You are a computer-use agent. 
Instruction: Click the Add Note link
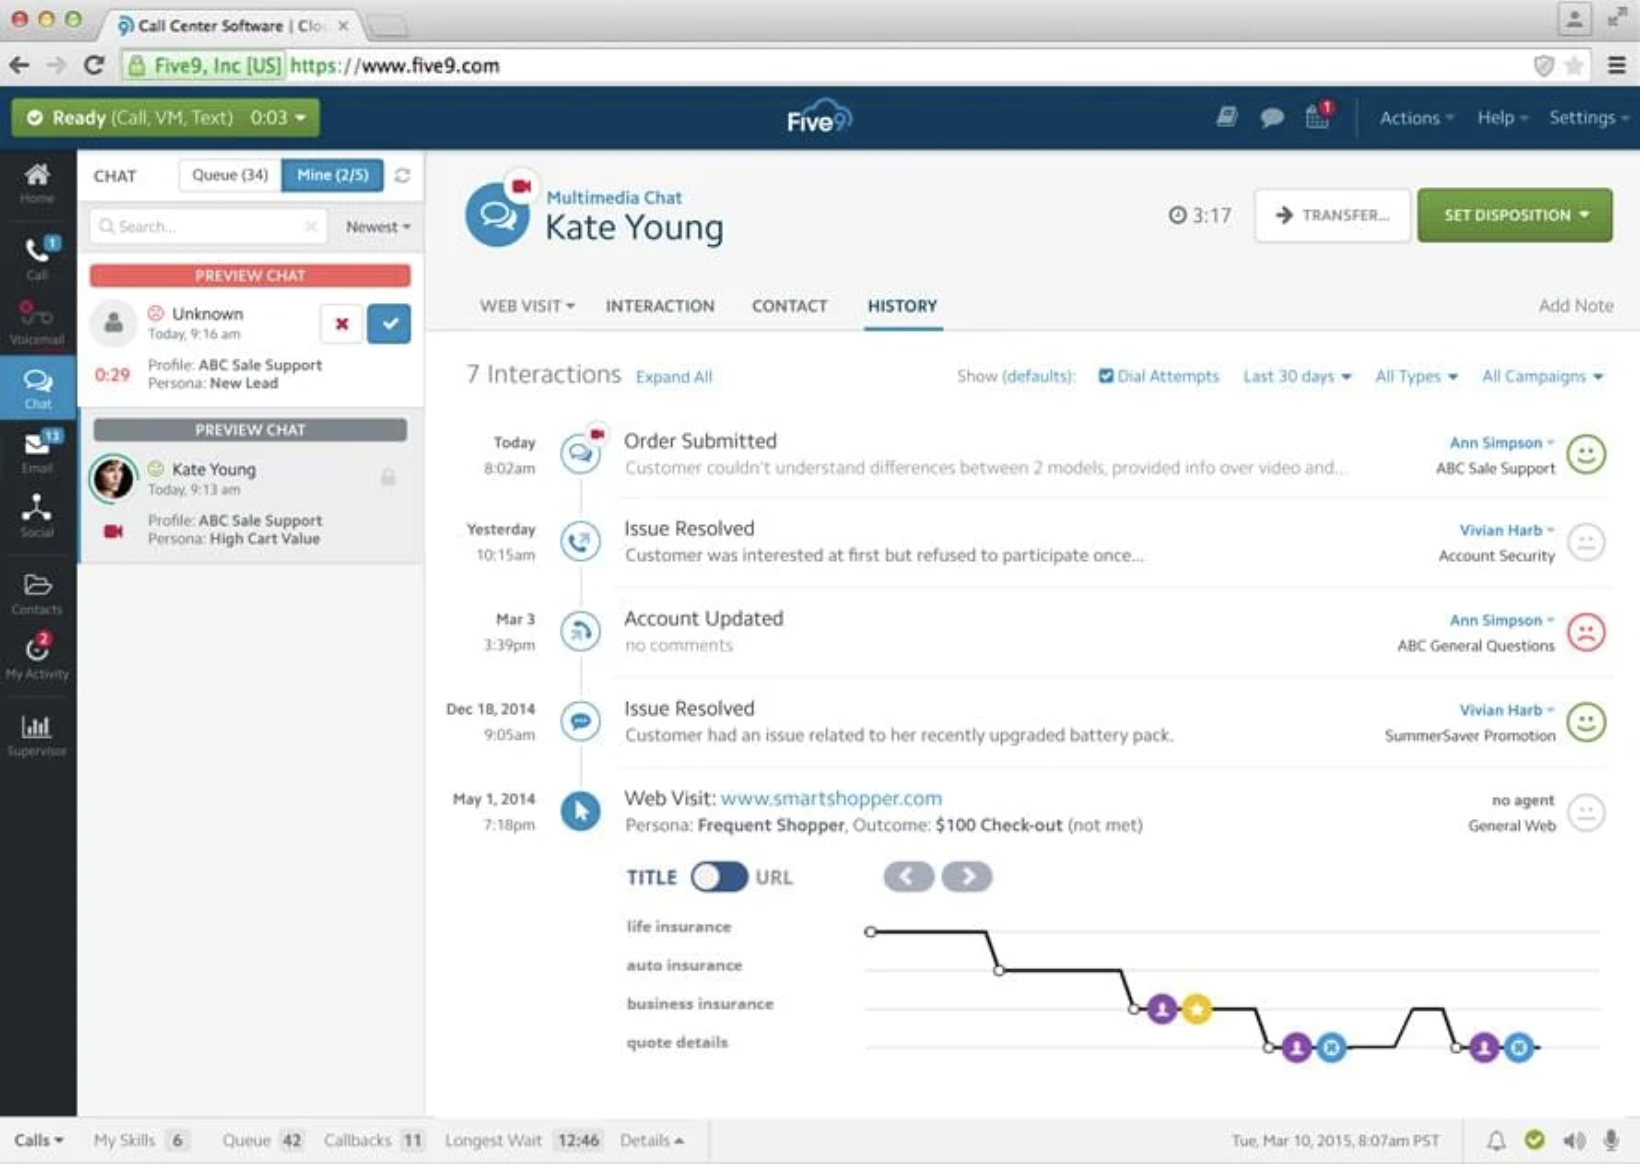point(1575,307)
